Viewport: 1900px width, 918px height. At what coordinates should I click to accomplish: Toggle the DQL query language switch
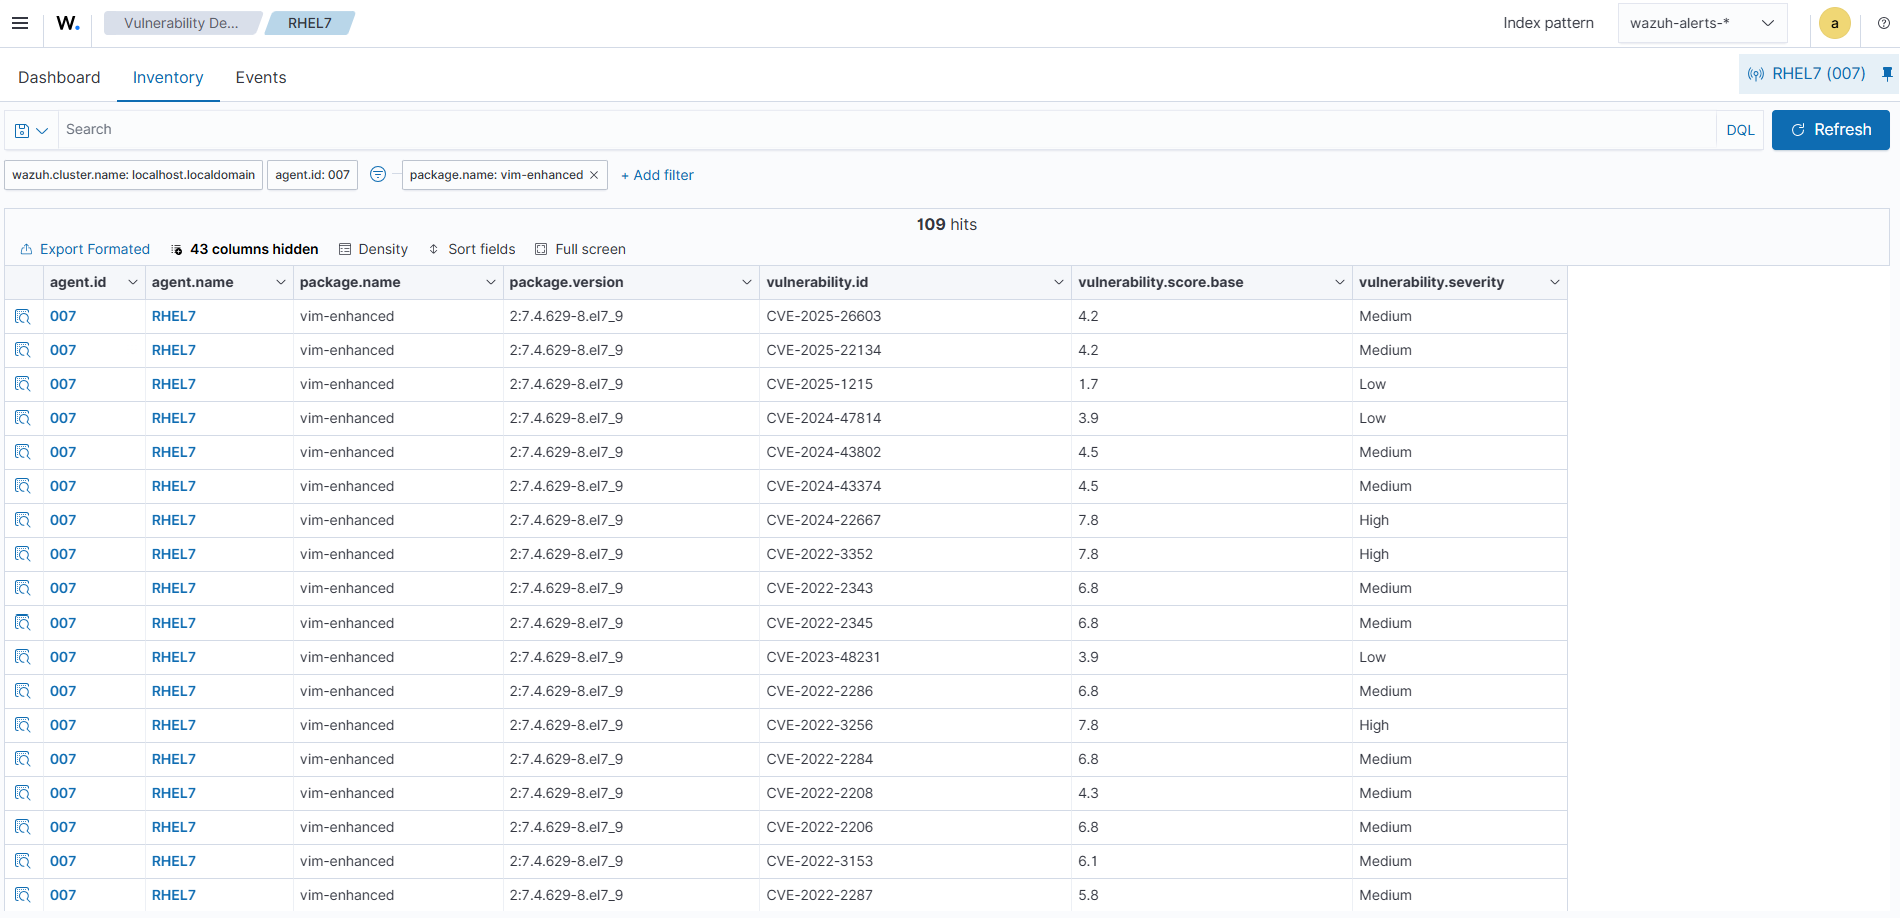coord(1740,130)
